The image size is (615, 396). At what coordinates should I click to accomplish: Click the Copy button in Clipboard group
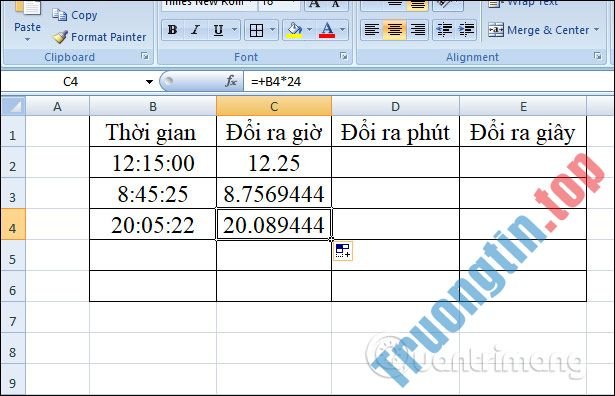click(x=75, y=15)
